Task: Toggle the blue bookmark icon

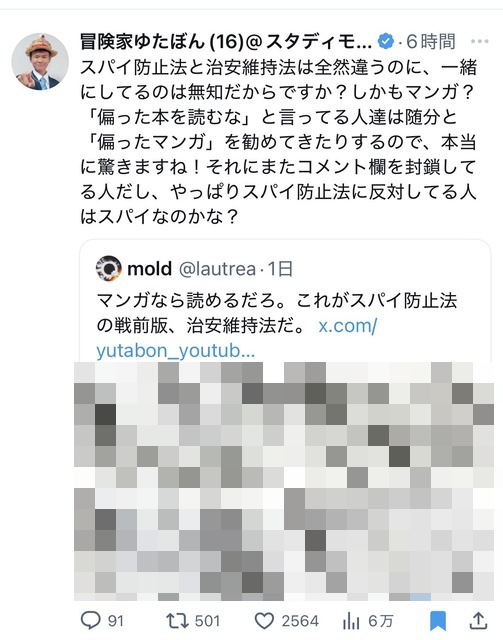Action: pyautogui.click(x=438, y=621)
